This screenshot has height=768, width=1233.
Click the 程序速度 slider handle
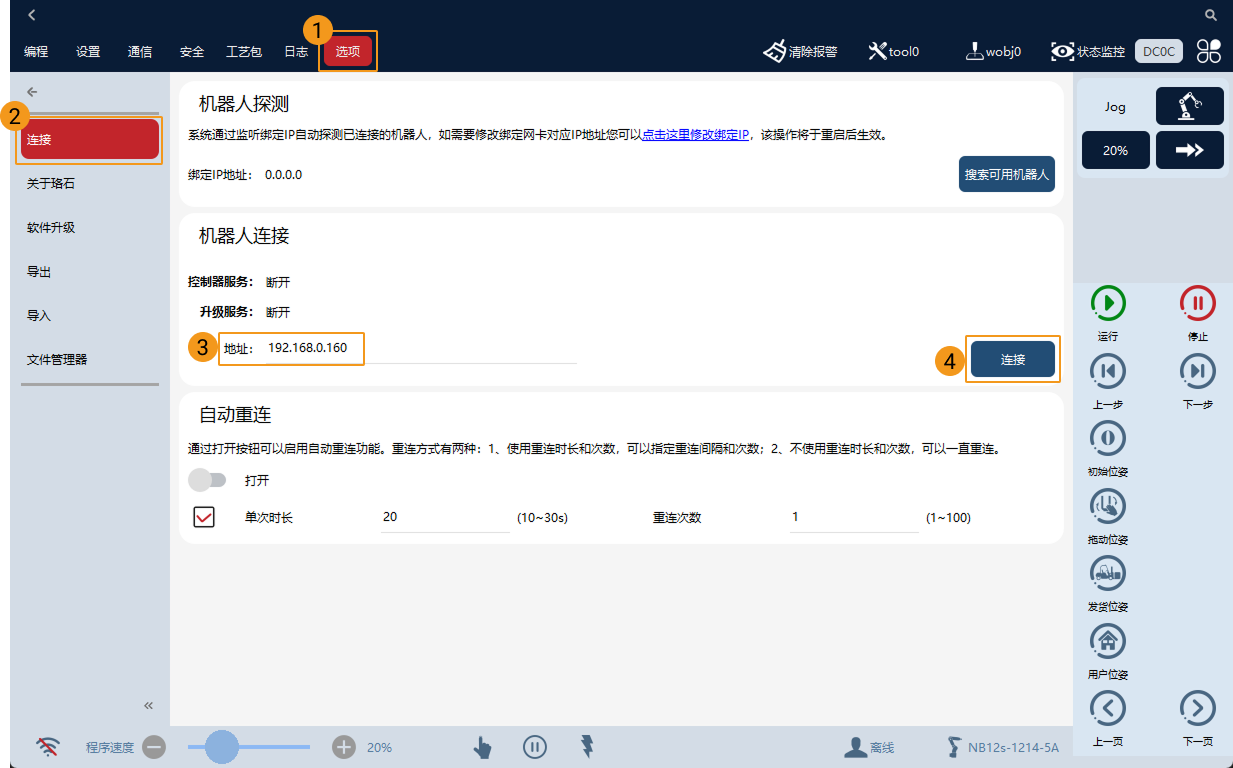point(222,746)
